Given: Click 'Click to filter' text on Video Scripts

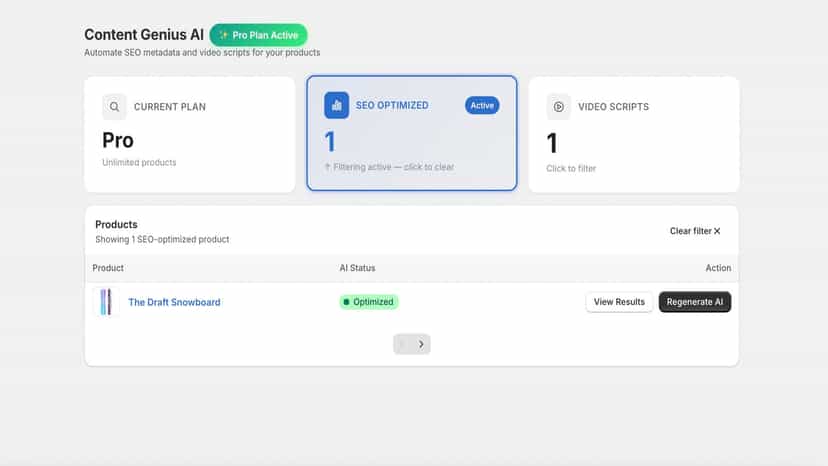Looking at the screenshot, I should click(x=571, y=169).
